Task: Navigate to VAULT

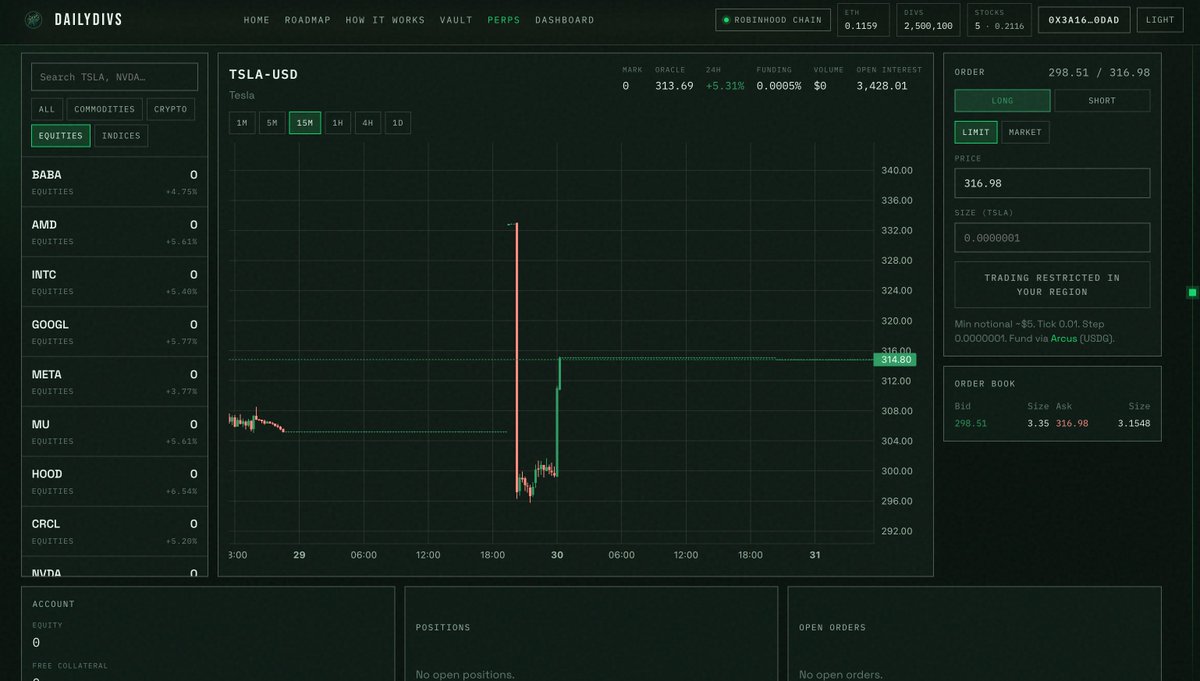Action: pyautogui.click(x=456, y=20)
